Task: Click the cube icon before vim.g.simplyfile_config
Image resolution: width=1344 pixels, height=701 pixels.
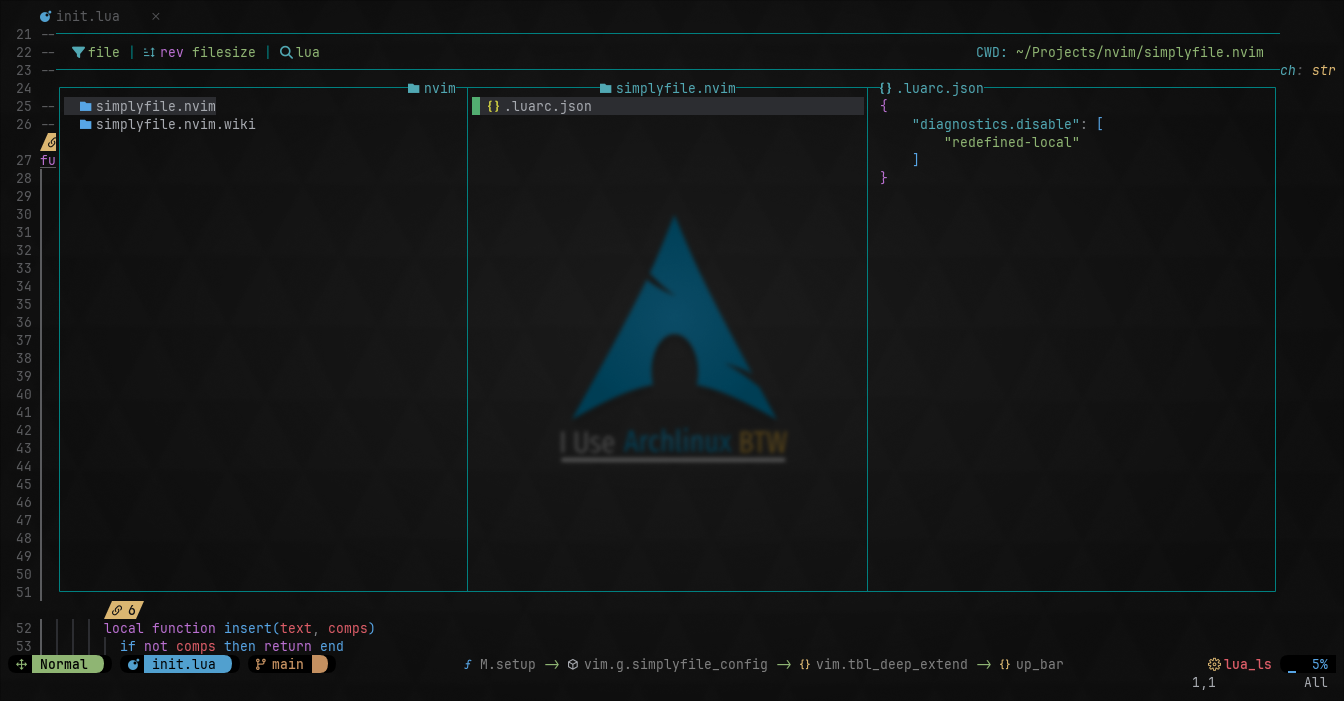Action: [x=573, y=664]
